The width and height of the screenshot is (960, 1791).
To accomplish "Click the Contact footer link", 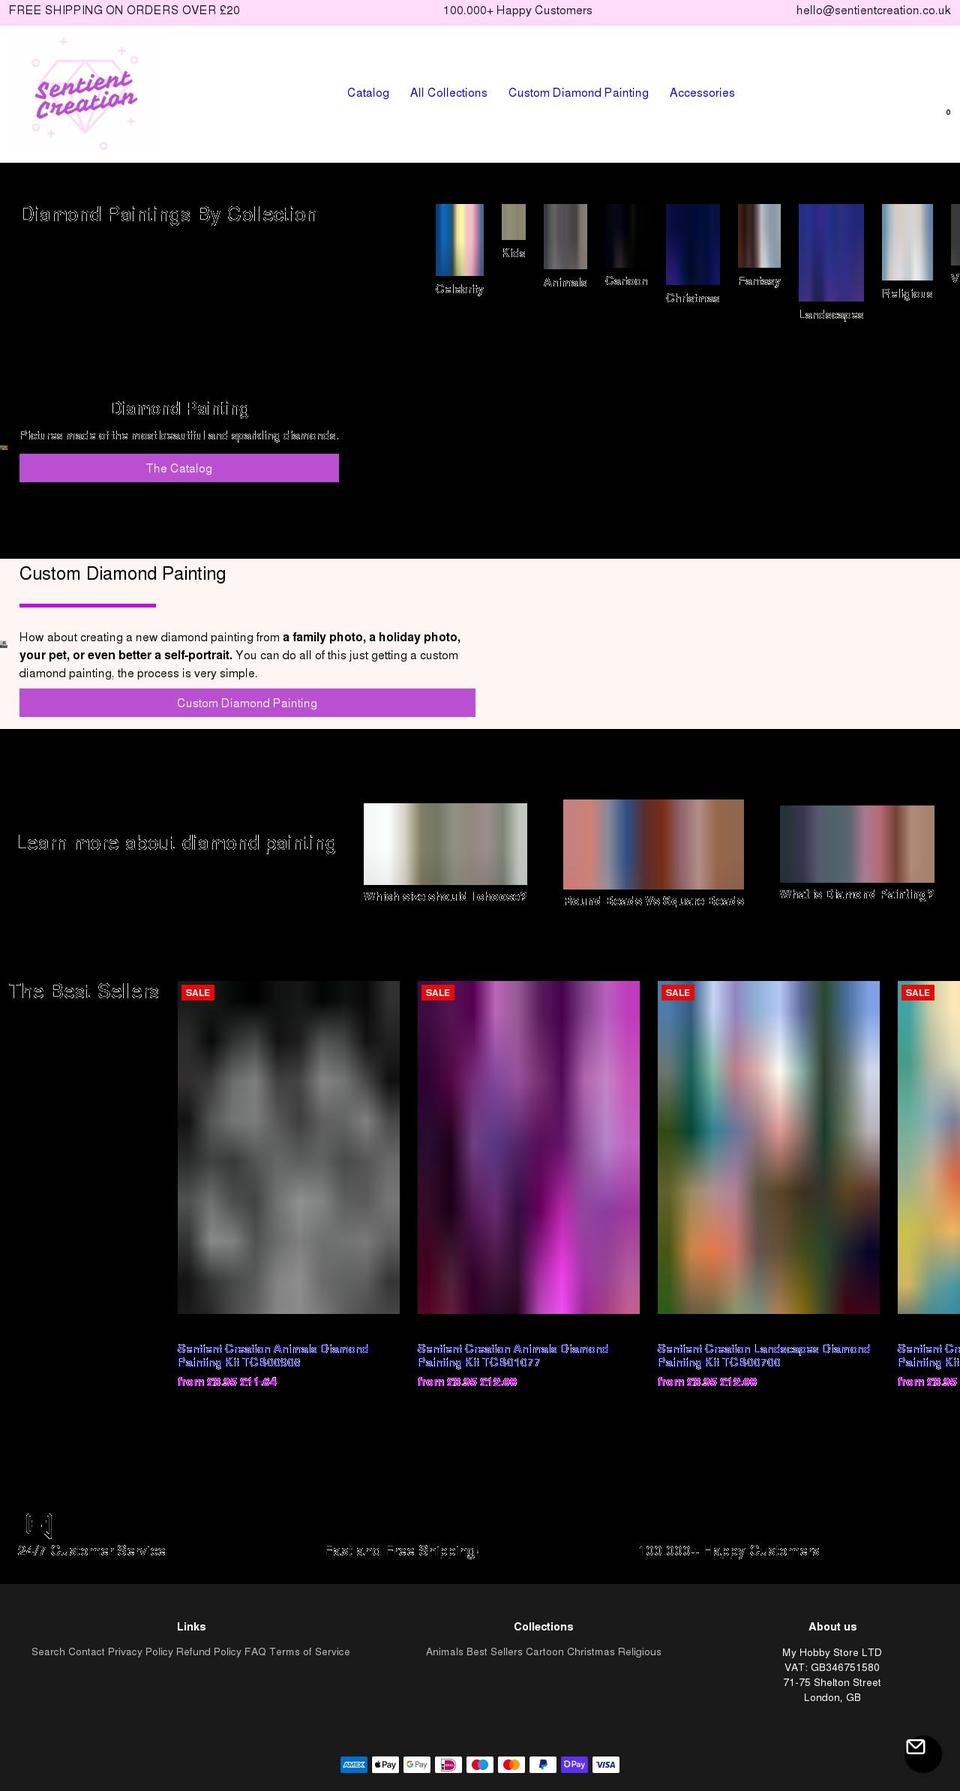I will tap(87, 1652).
